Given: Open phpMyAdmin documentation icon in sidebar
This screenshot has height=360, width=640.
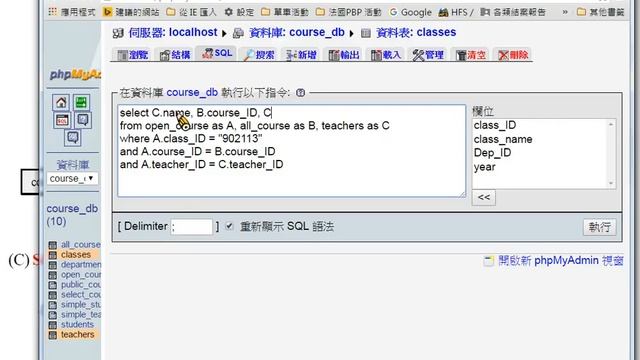Looking at the screenshot, I should [x=82, y=120].
